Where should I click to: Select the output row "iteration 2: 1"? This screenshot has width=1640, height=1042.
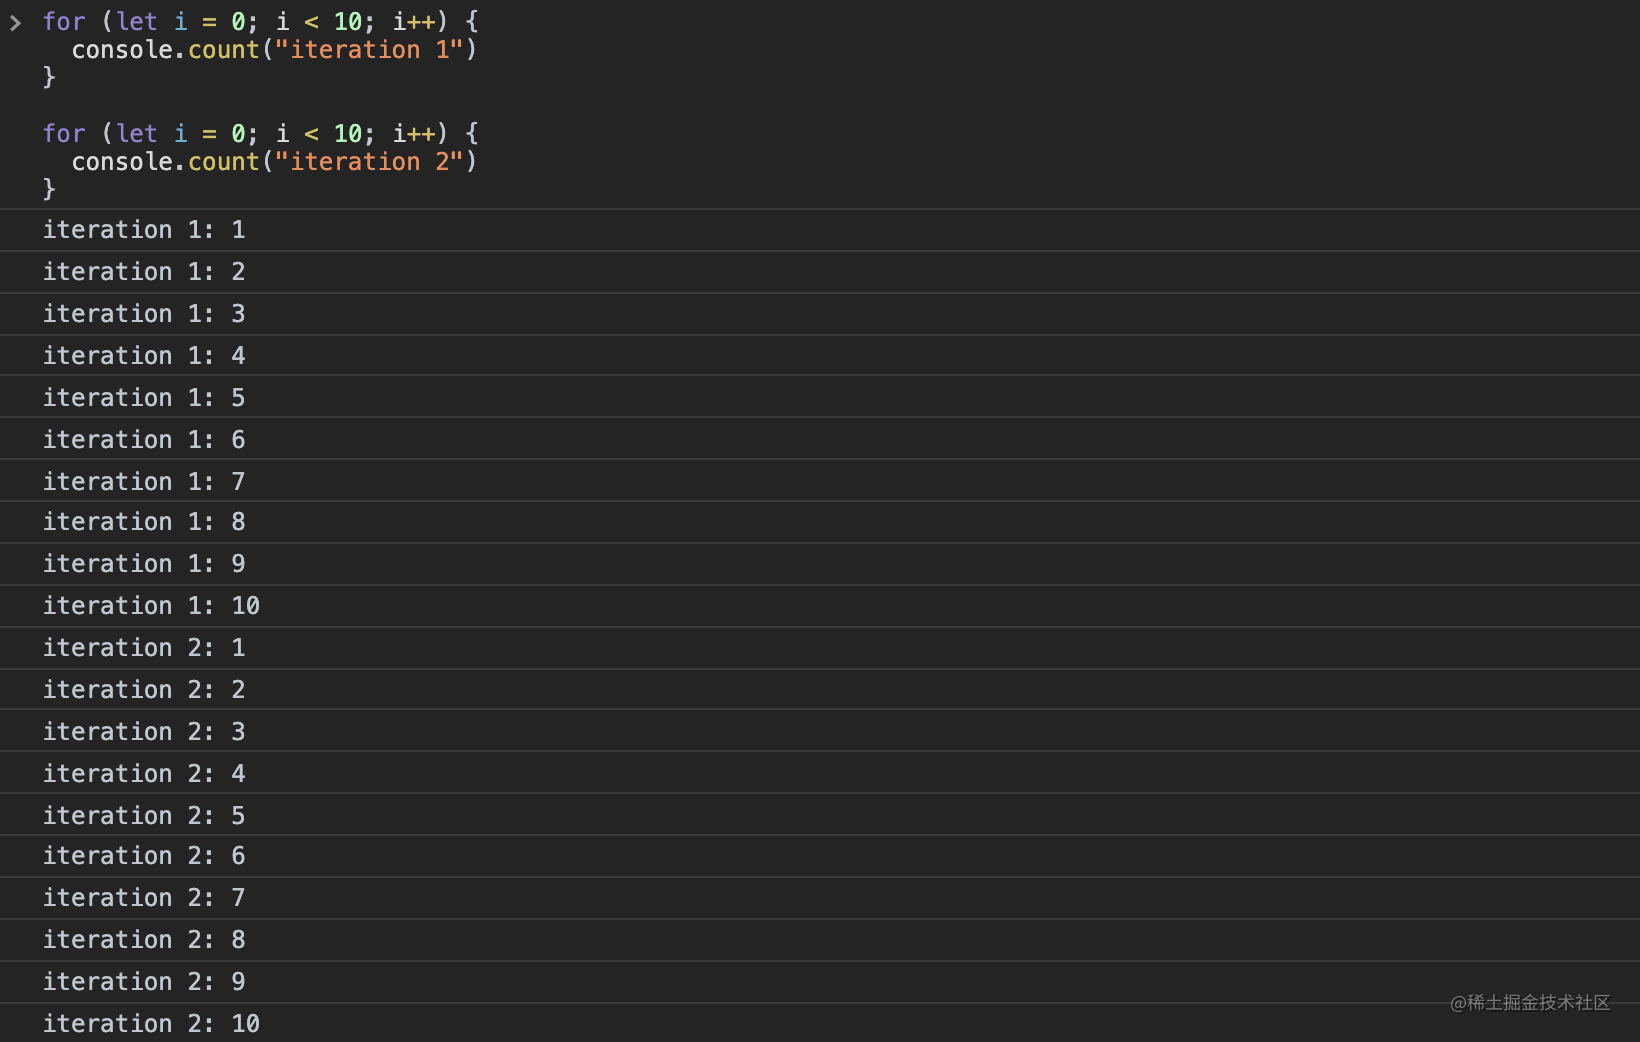coord(820,648)
